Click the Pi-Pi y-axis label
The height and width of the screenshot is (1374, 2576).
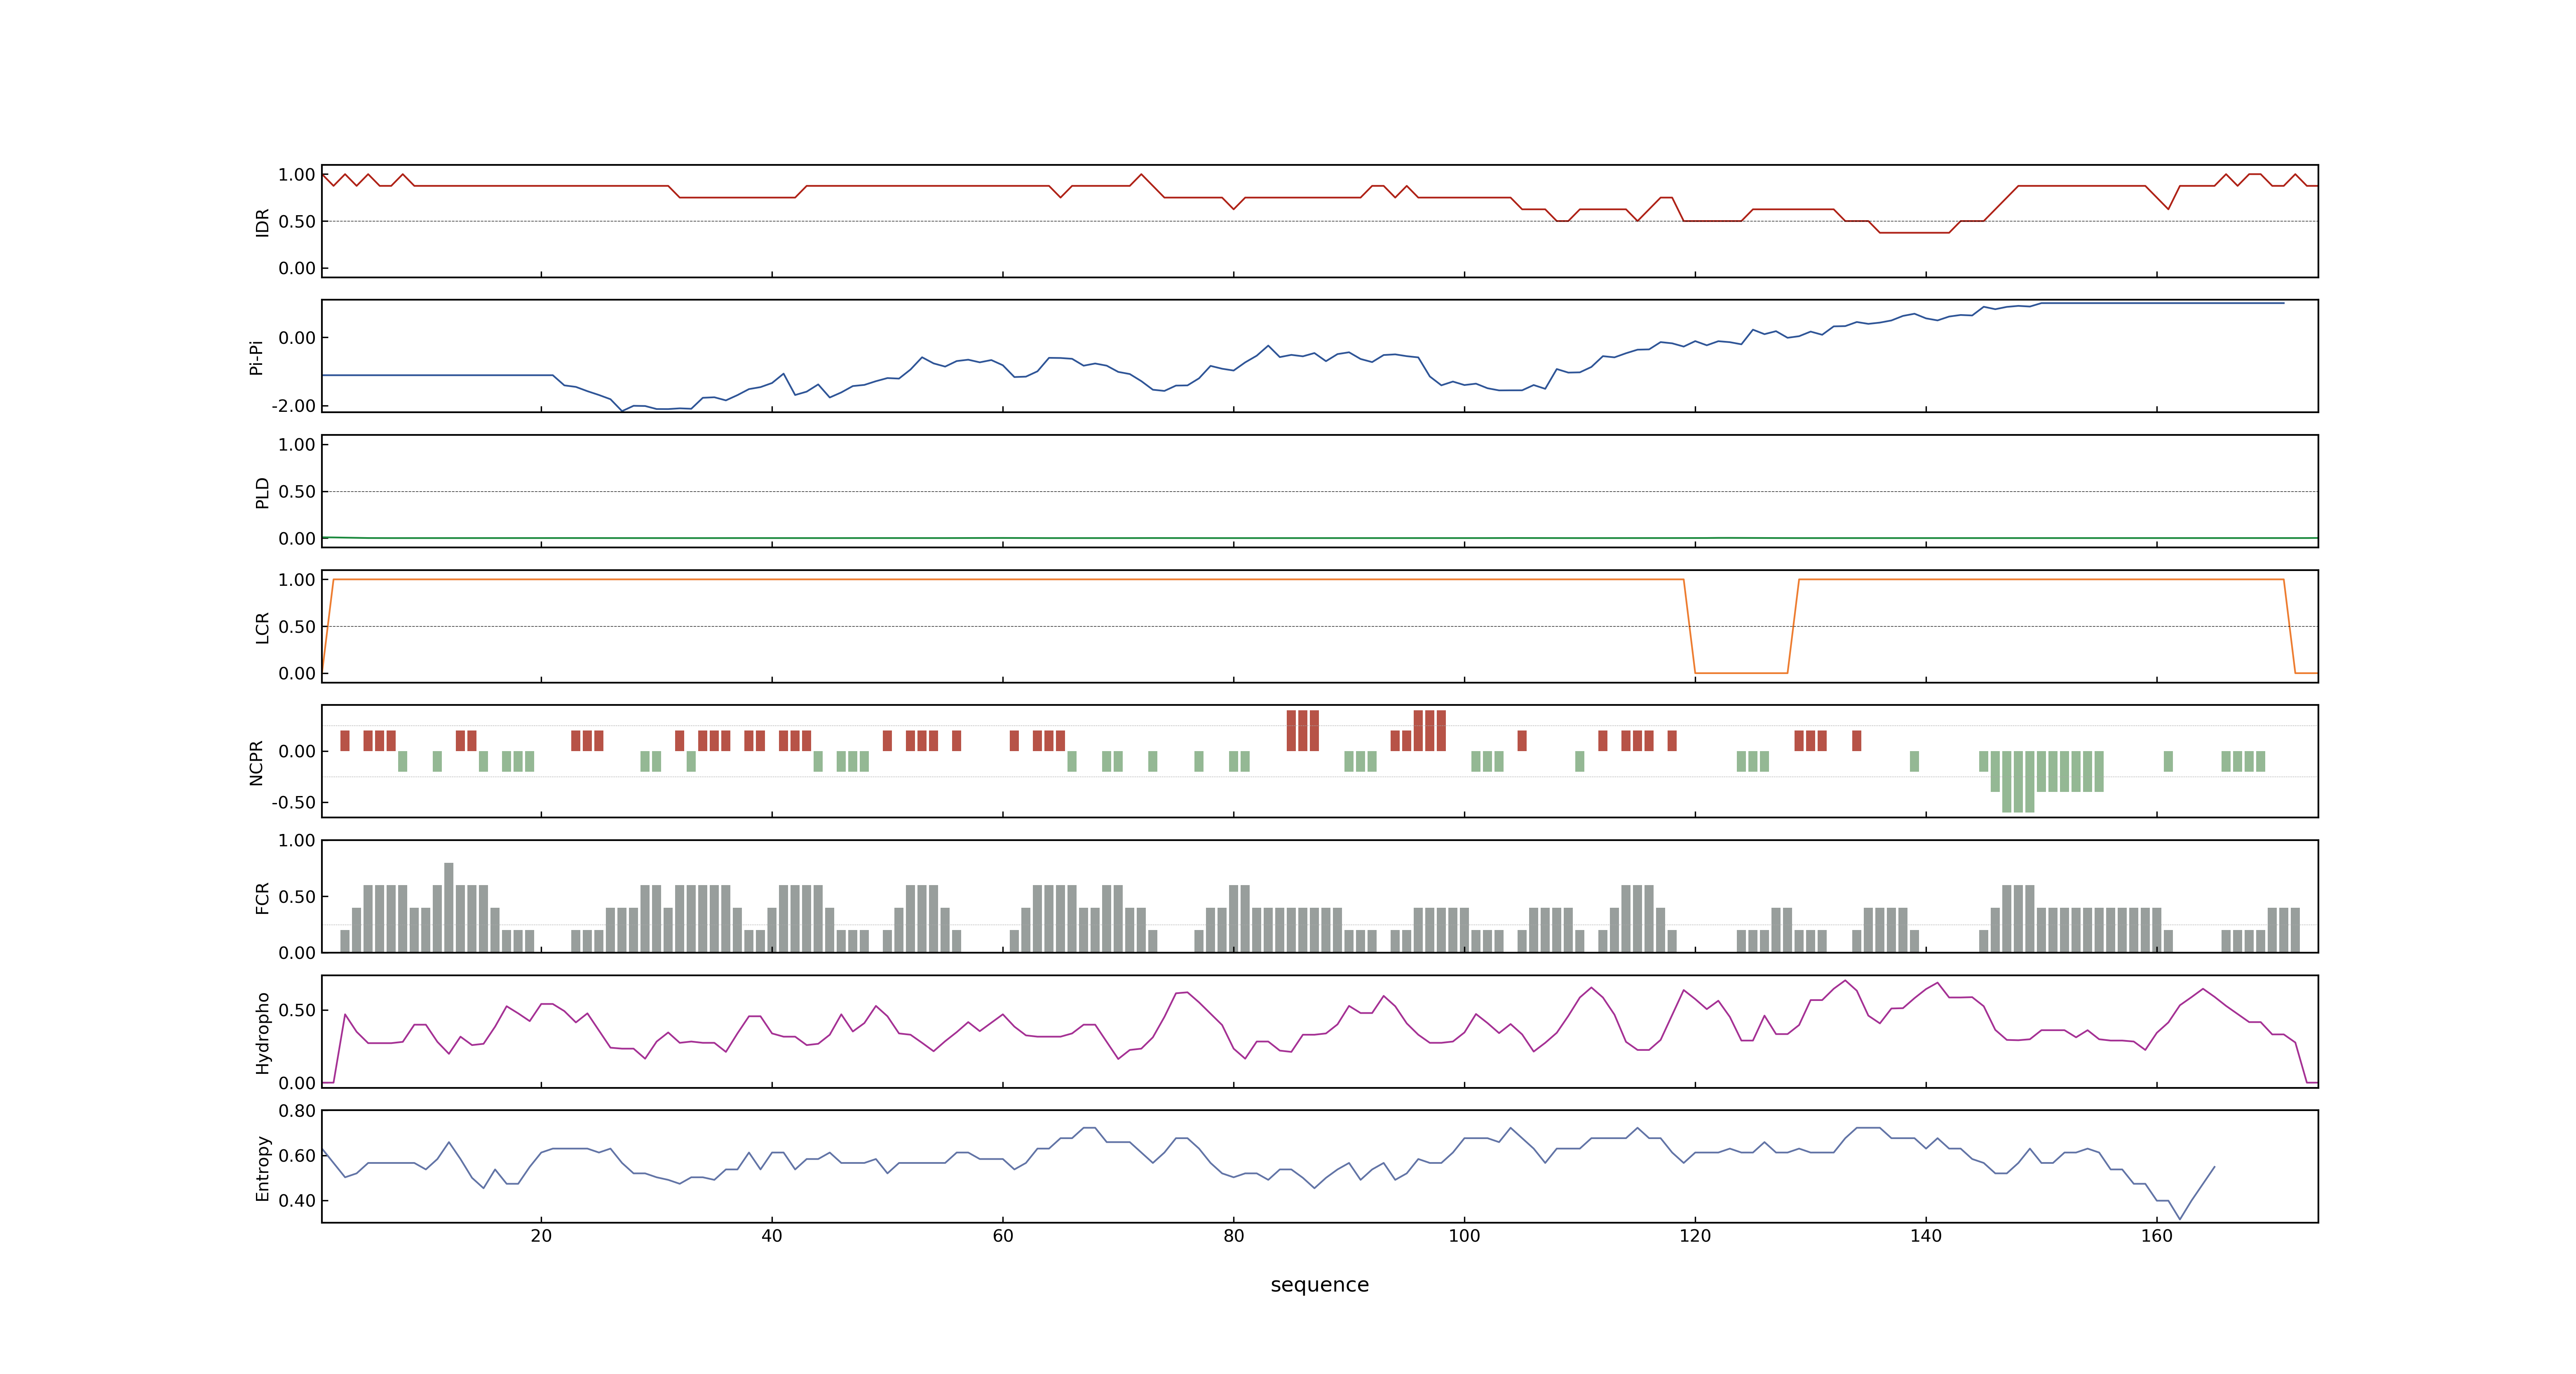click(256, 357)
